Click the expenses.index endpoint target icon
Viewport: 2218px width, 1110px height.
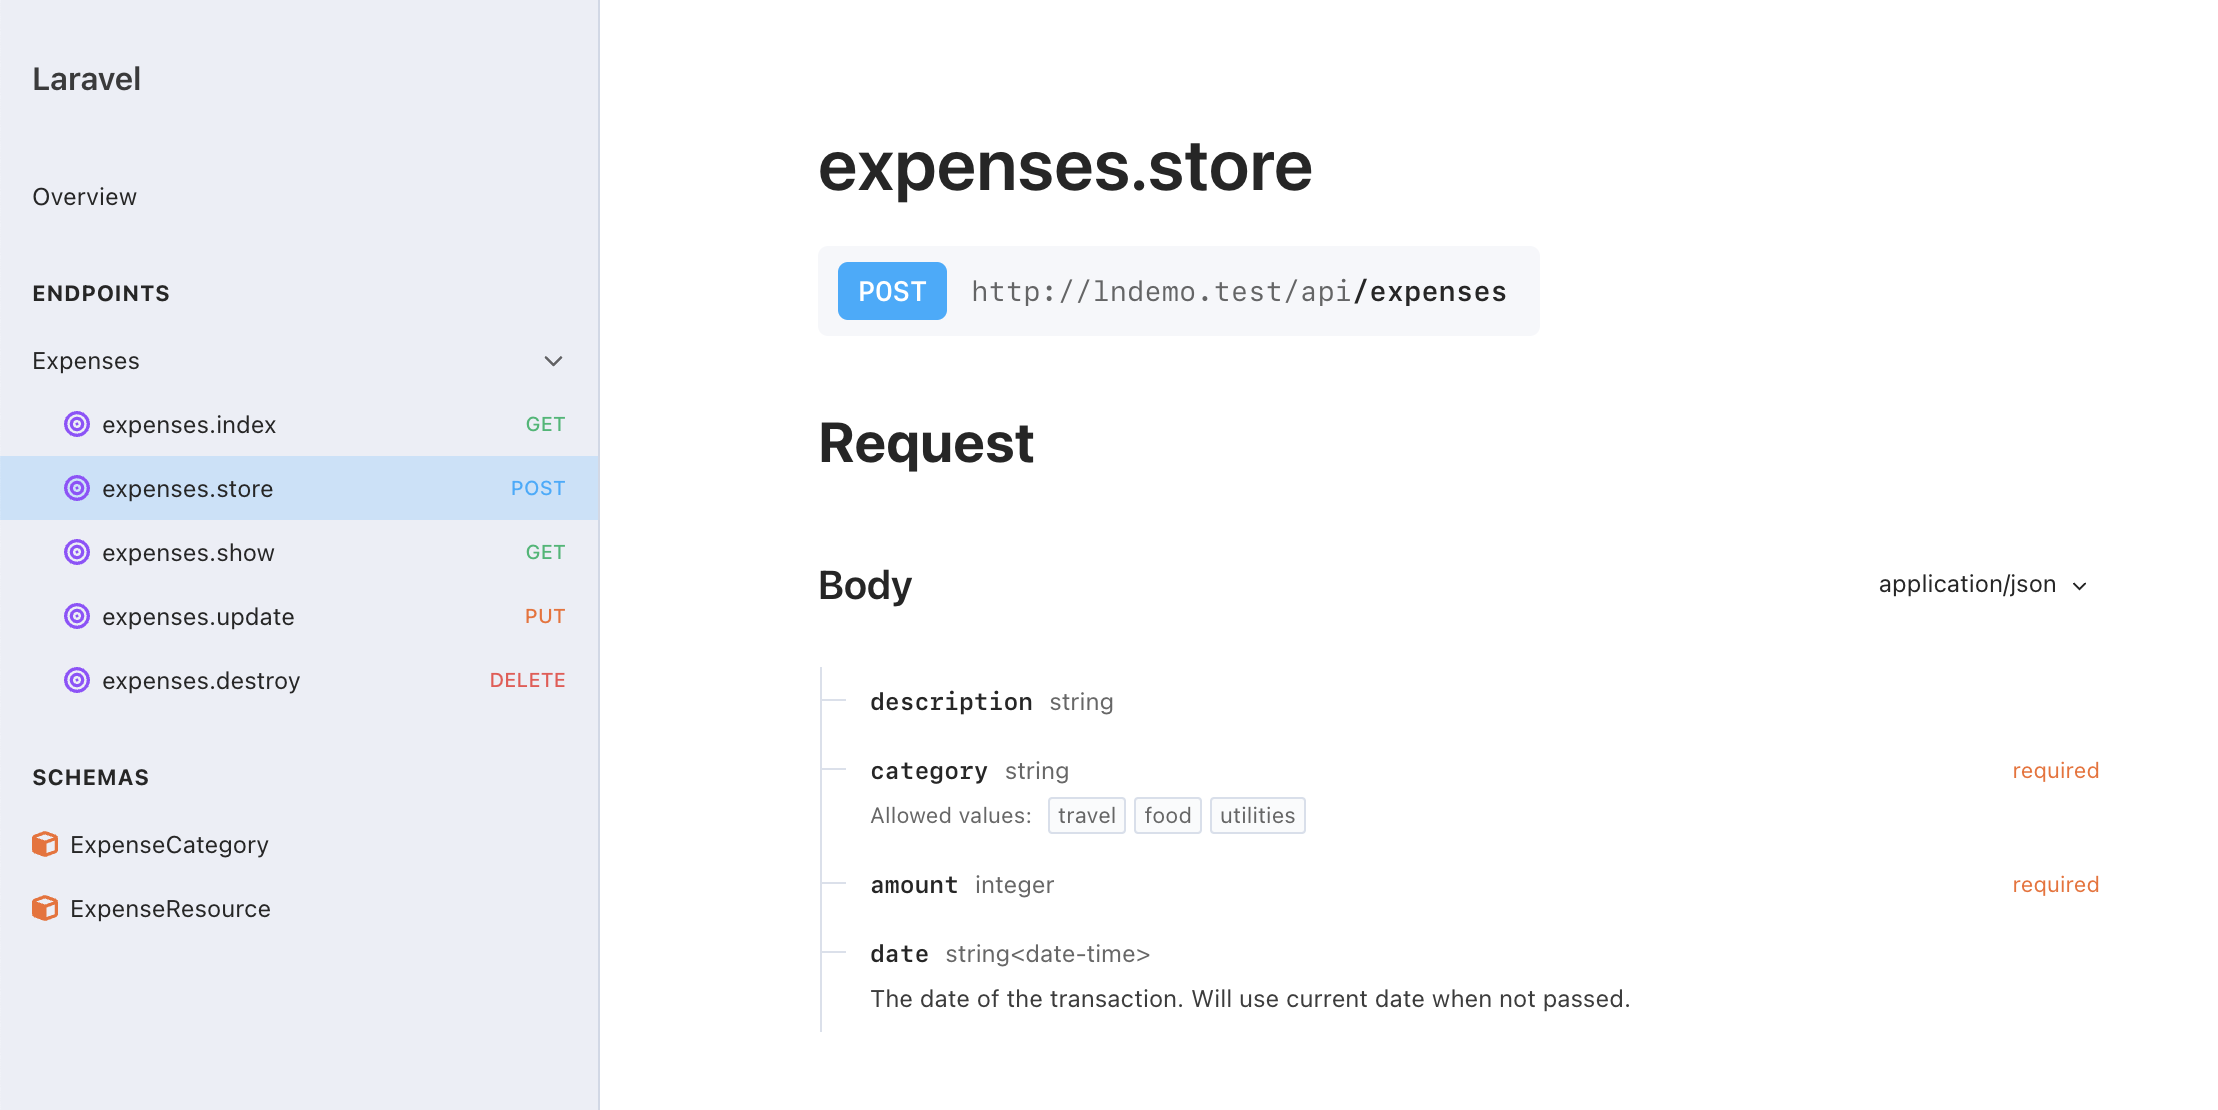(x=77, y=424)
